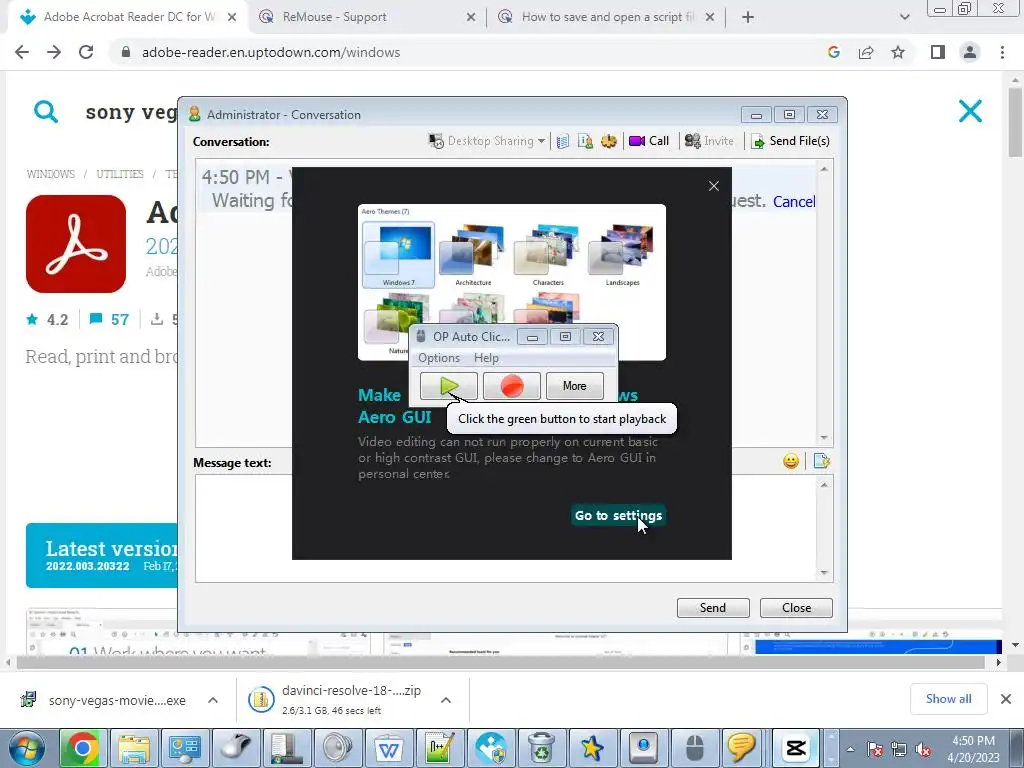Open Chrome three-dot menu

[x=1002, y=52]
